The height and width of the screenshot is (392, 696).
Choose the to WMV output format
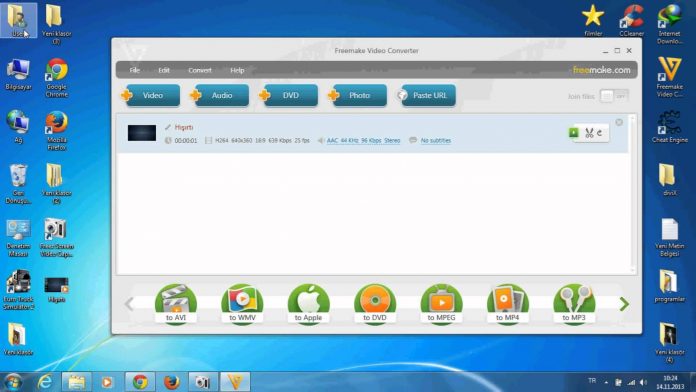coord(242,304)
